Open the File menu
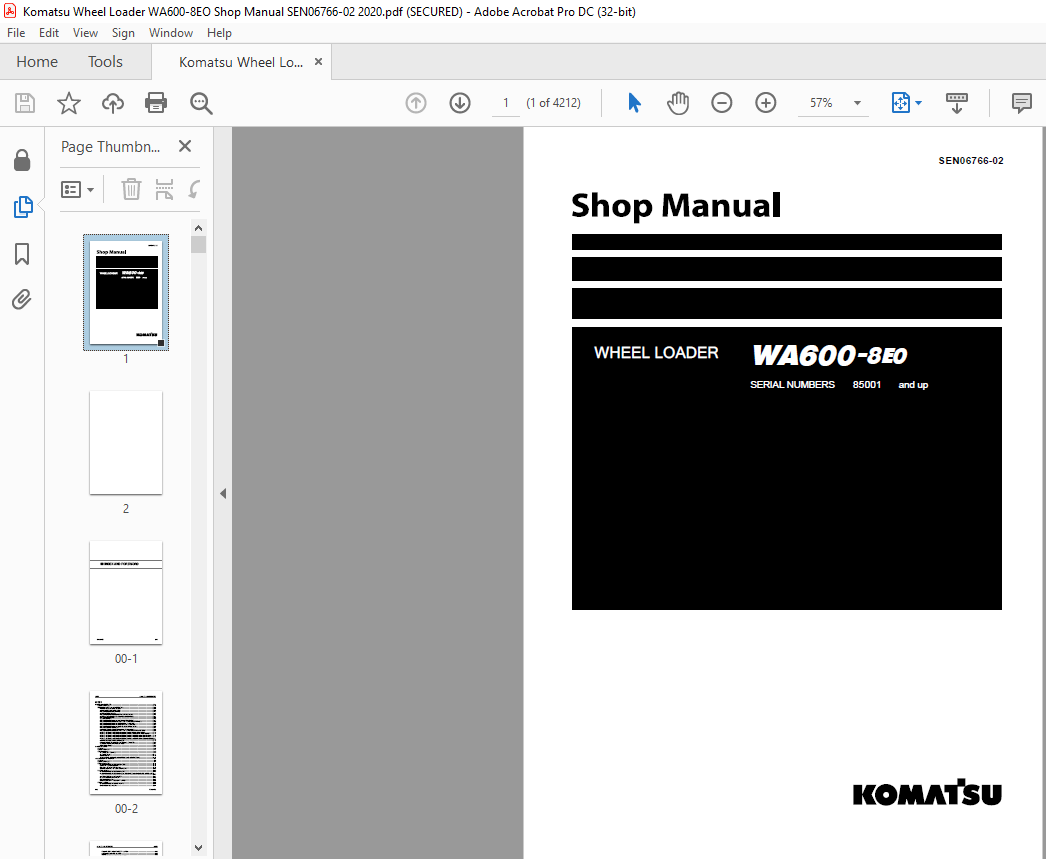 [x=16, y=33]
